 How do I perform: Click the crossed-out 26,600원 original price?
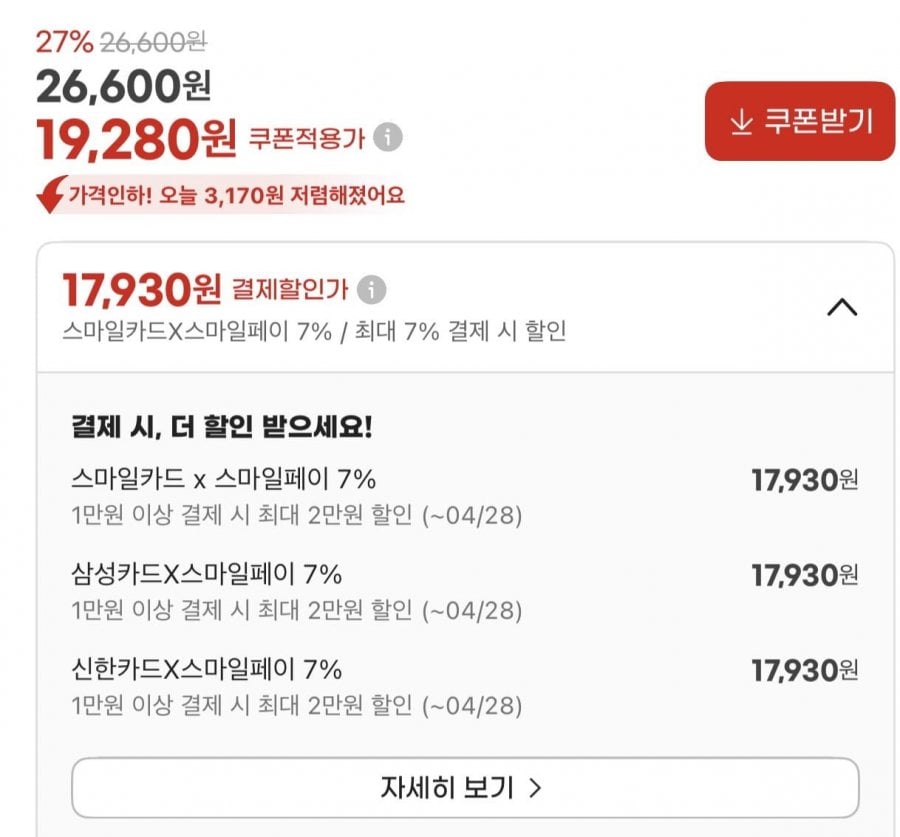153,42
